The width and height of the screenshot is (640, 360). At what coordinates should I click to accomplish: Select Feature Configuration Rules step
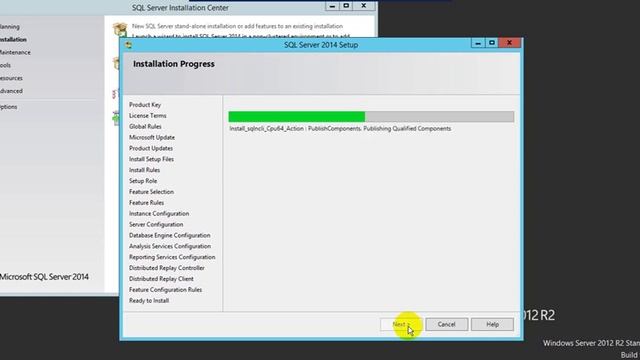[165, 290]
